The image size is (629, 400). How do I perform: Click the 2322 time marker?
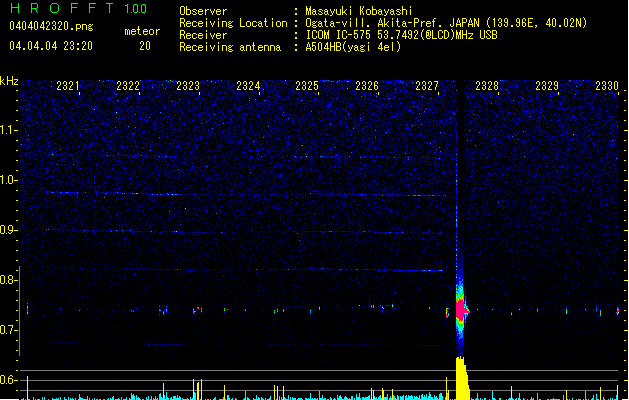click(x=128, y=86)
